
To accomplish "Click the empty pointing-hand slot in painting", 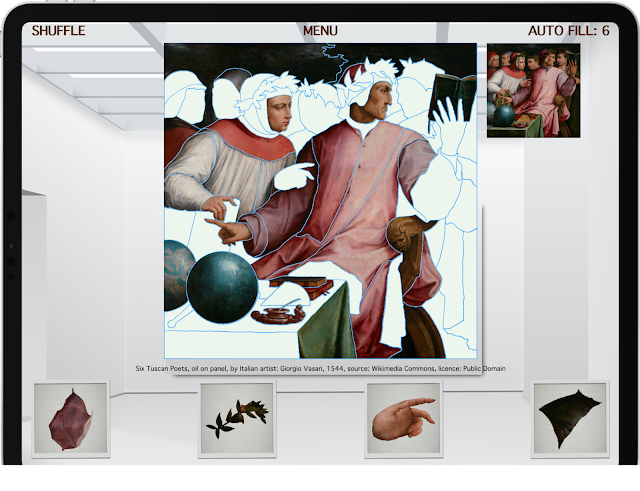I will click(x=295, y=176).
